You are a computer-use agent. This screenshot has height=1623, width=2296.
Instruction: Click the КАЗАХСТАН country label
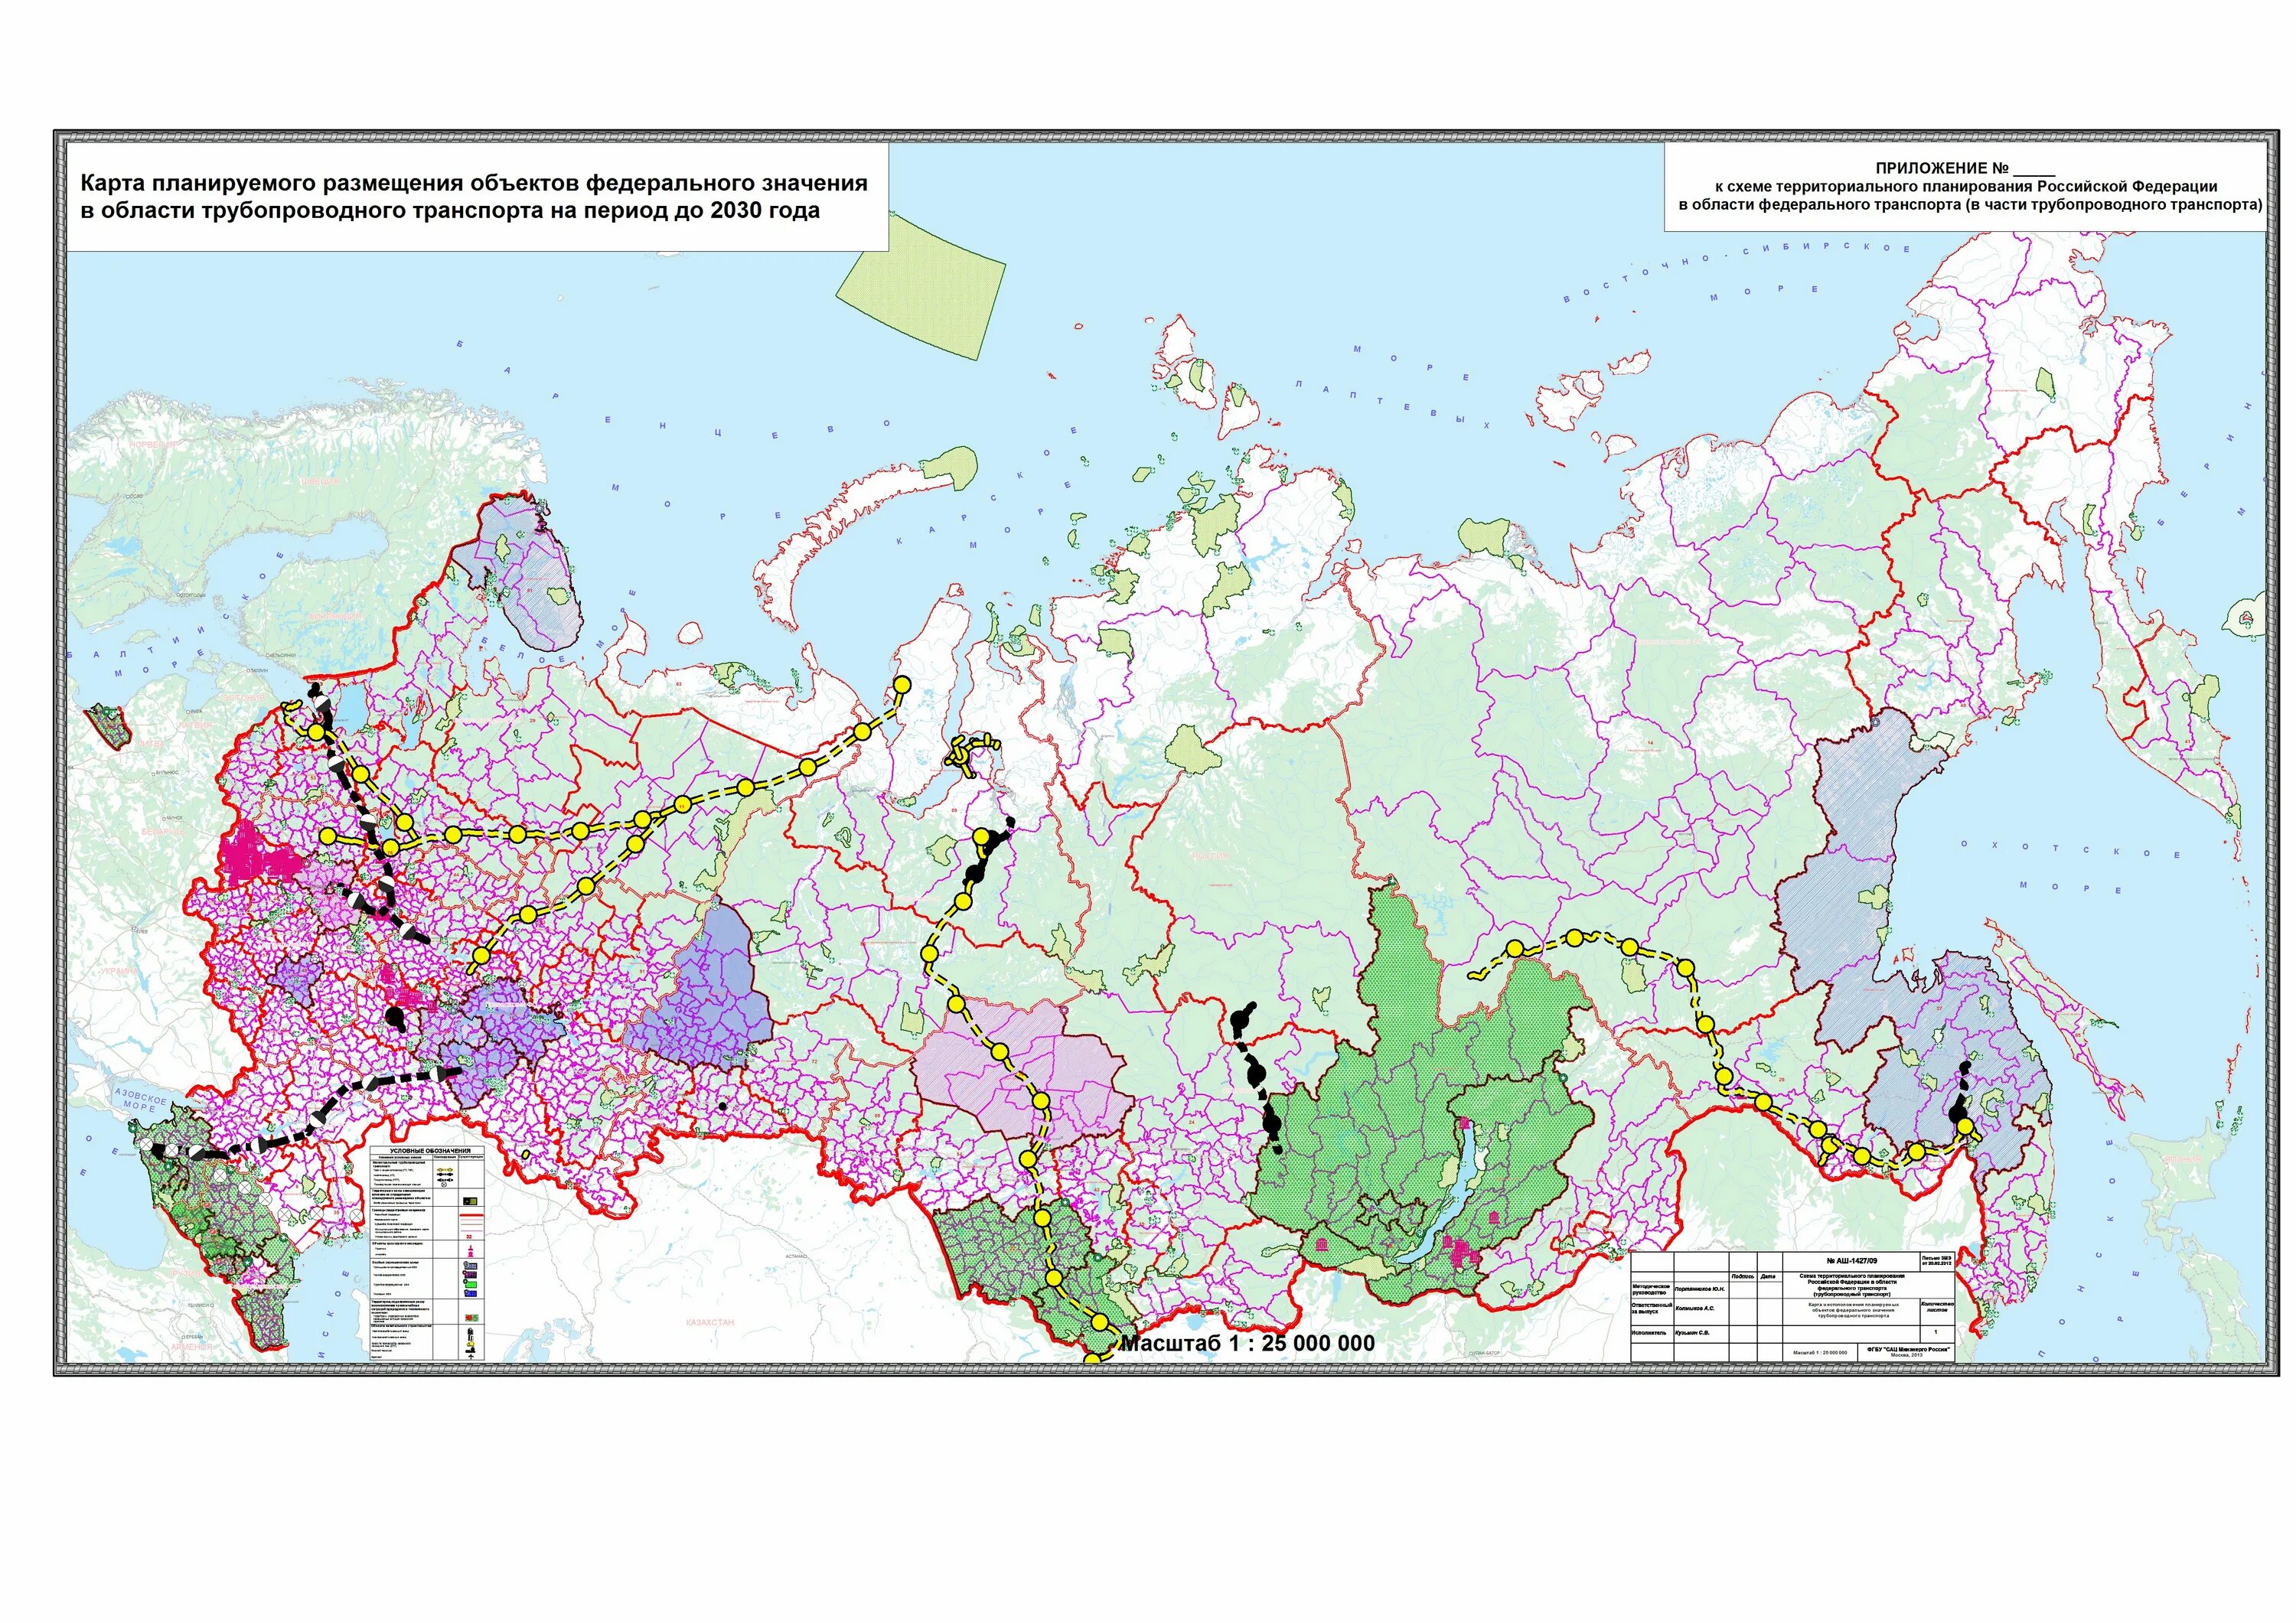tap(710, 1322)
